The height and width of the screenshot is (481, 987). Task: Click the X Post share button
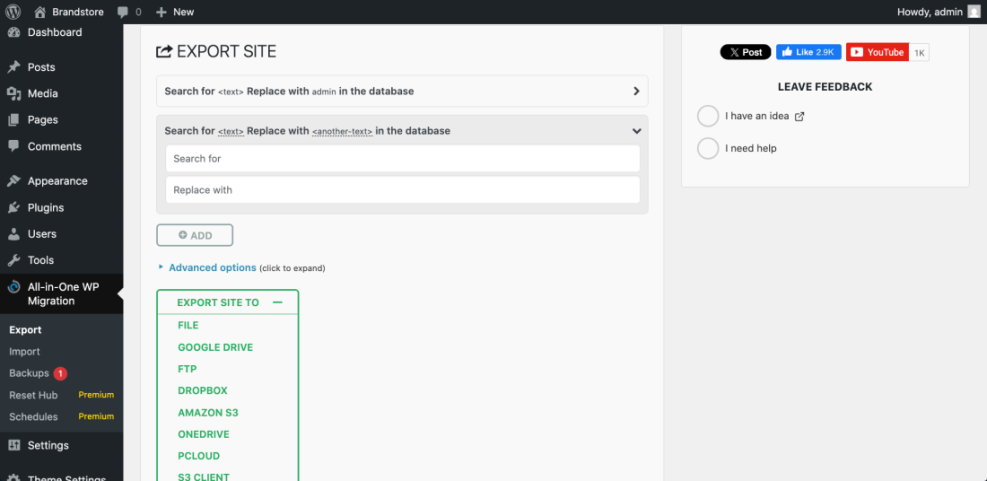click(x=745, y=52)
